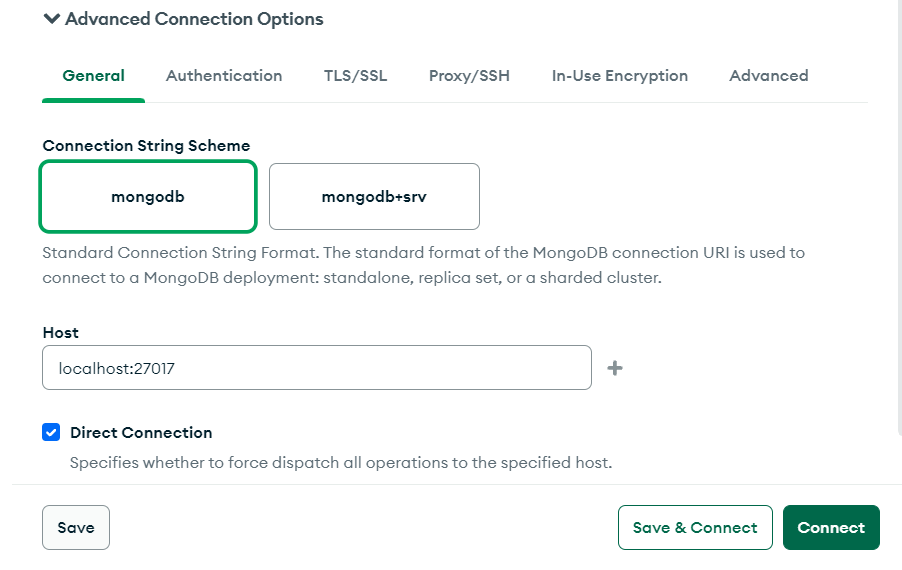Go to the TLS/SSL tab

point(355,76)
